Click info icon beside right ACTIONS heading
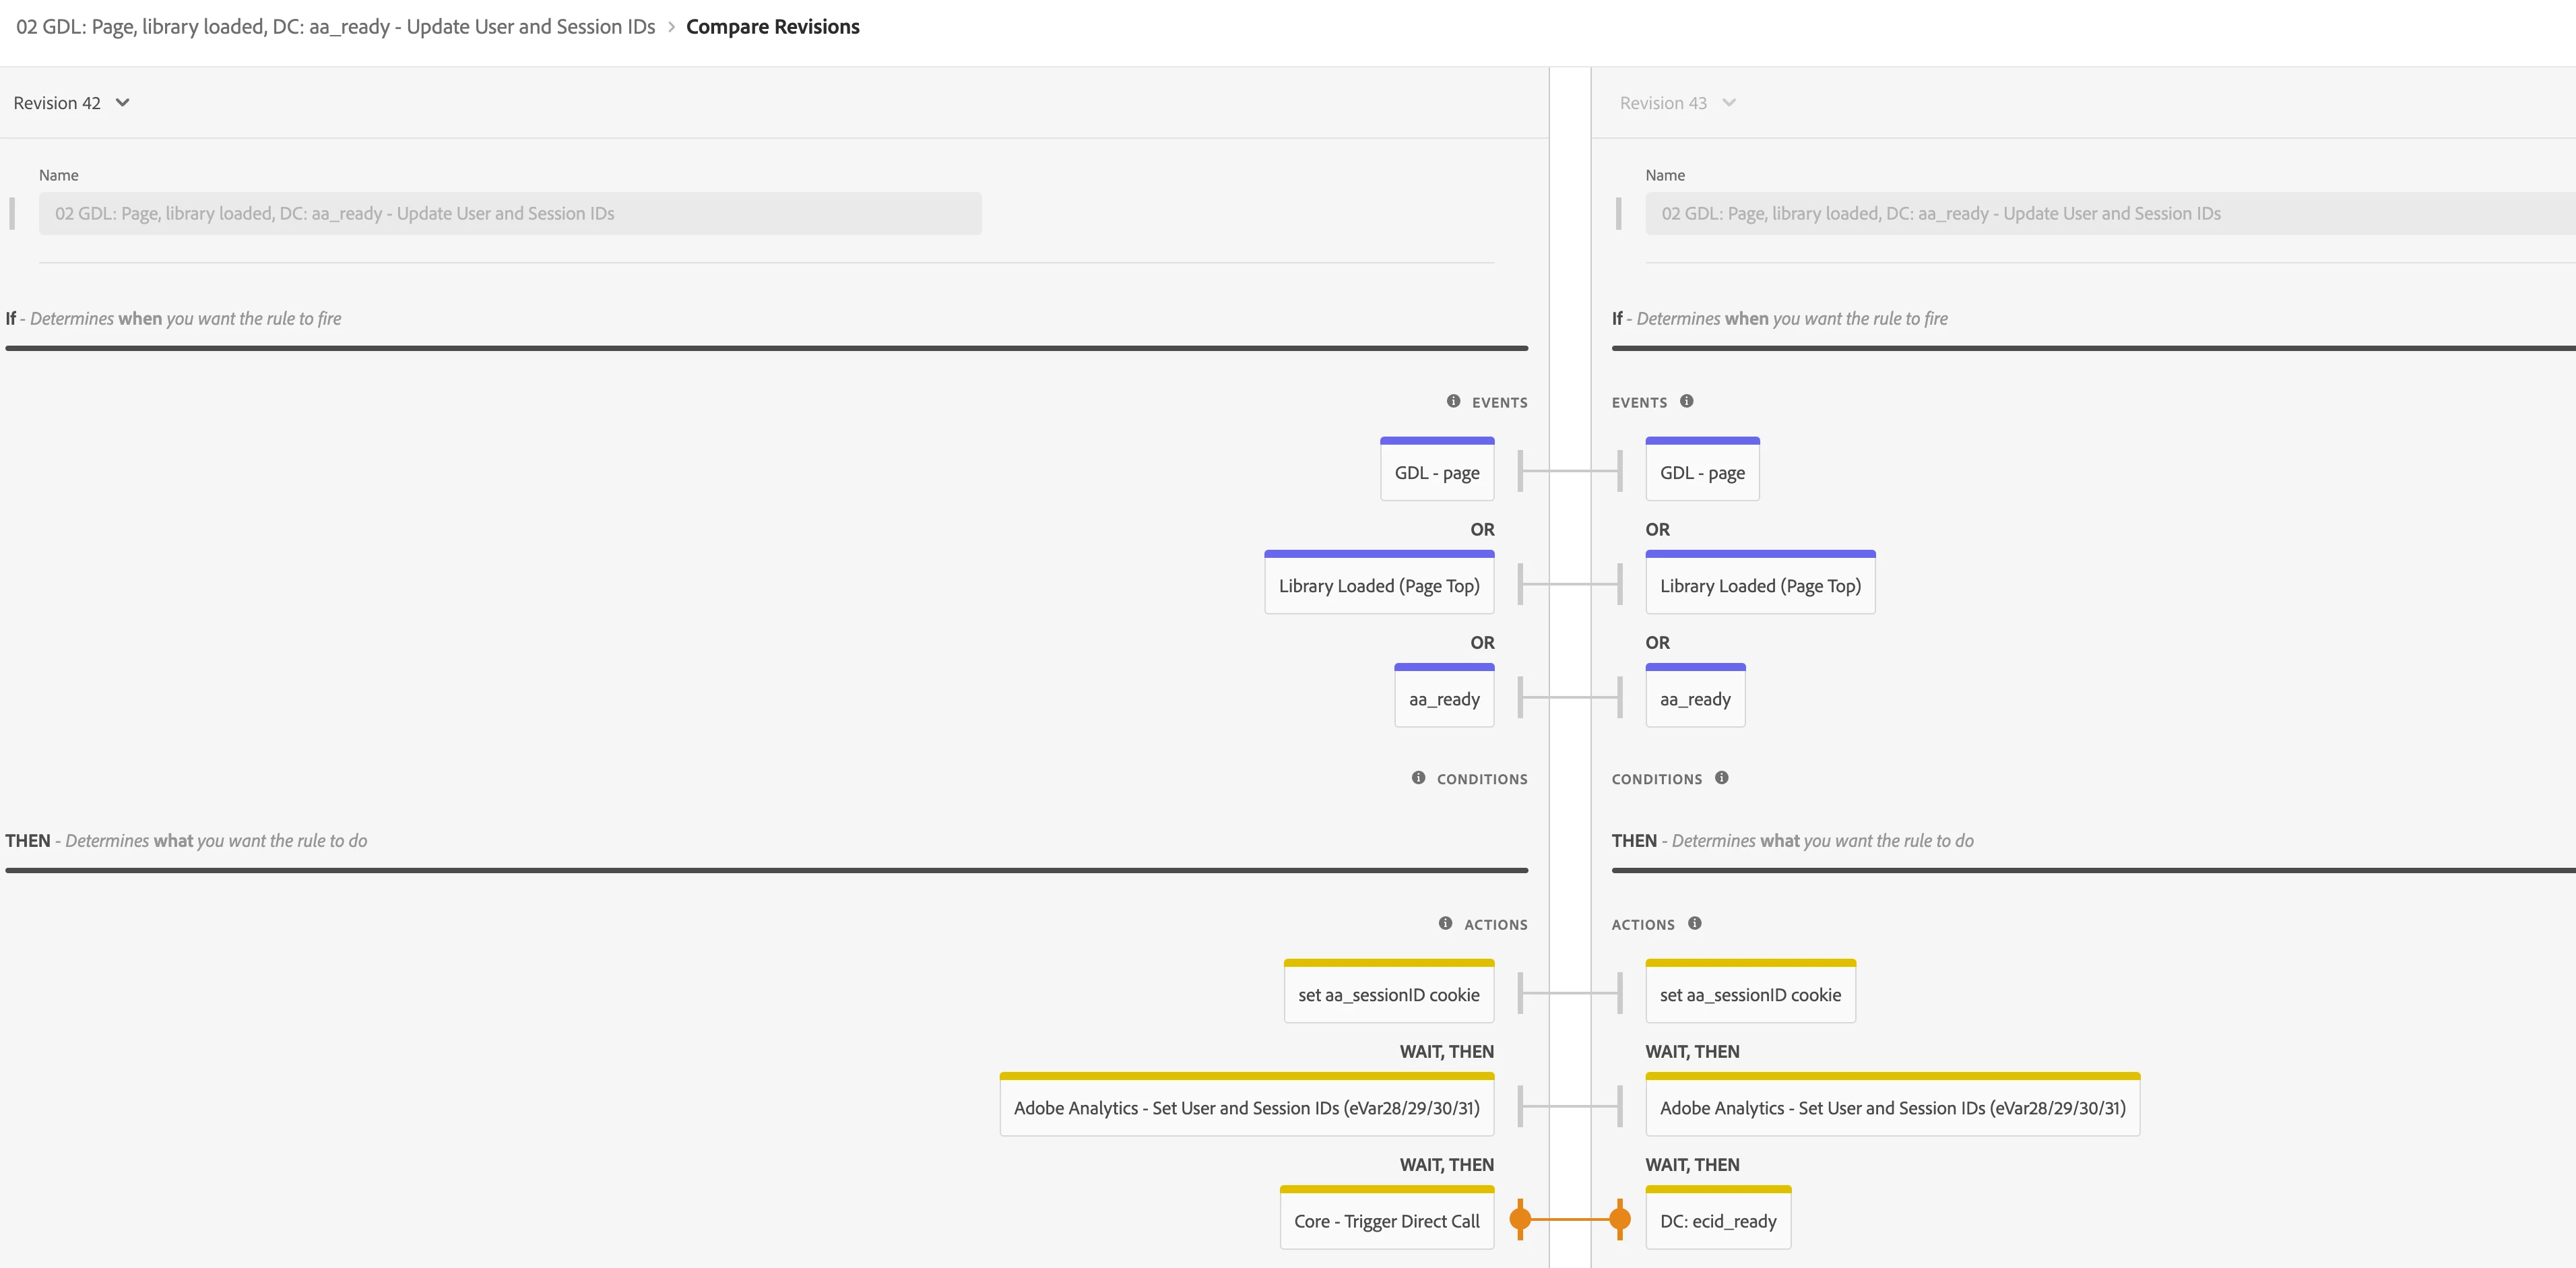2576x1268 pixels. 1695,923
